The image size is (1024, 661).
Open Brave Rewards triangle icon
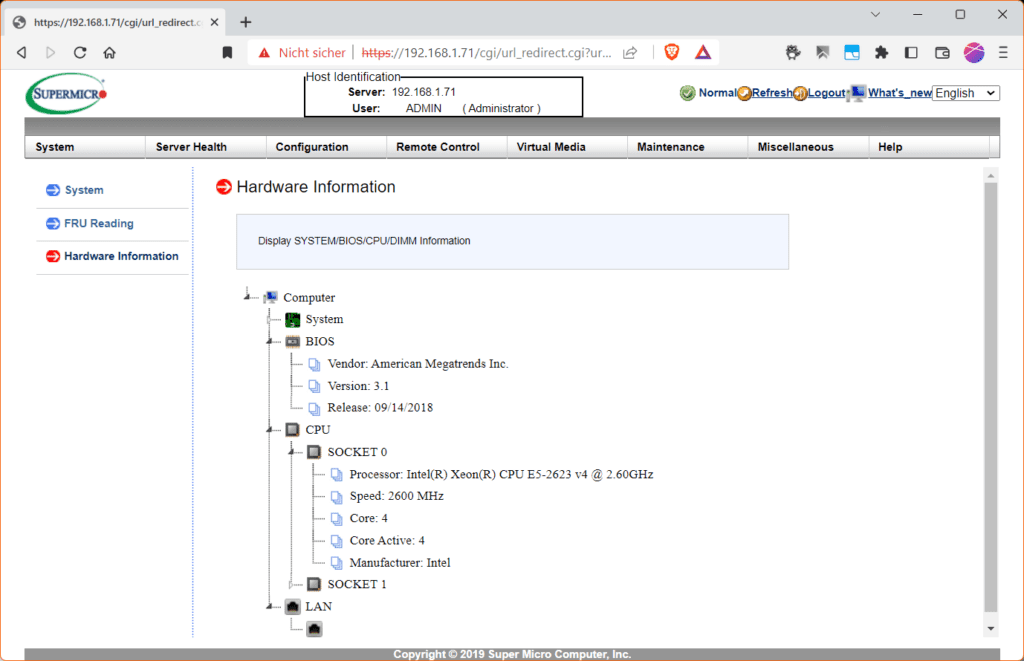(703, 52)
